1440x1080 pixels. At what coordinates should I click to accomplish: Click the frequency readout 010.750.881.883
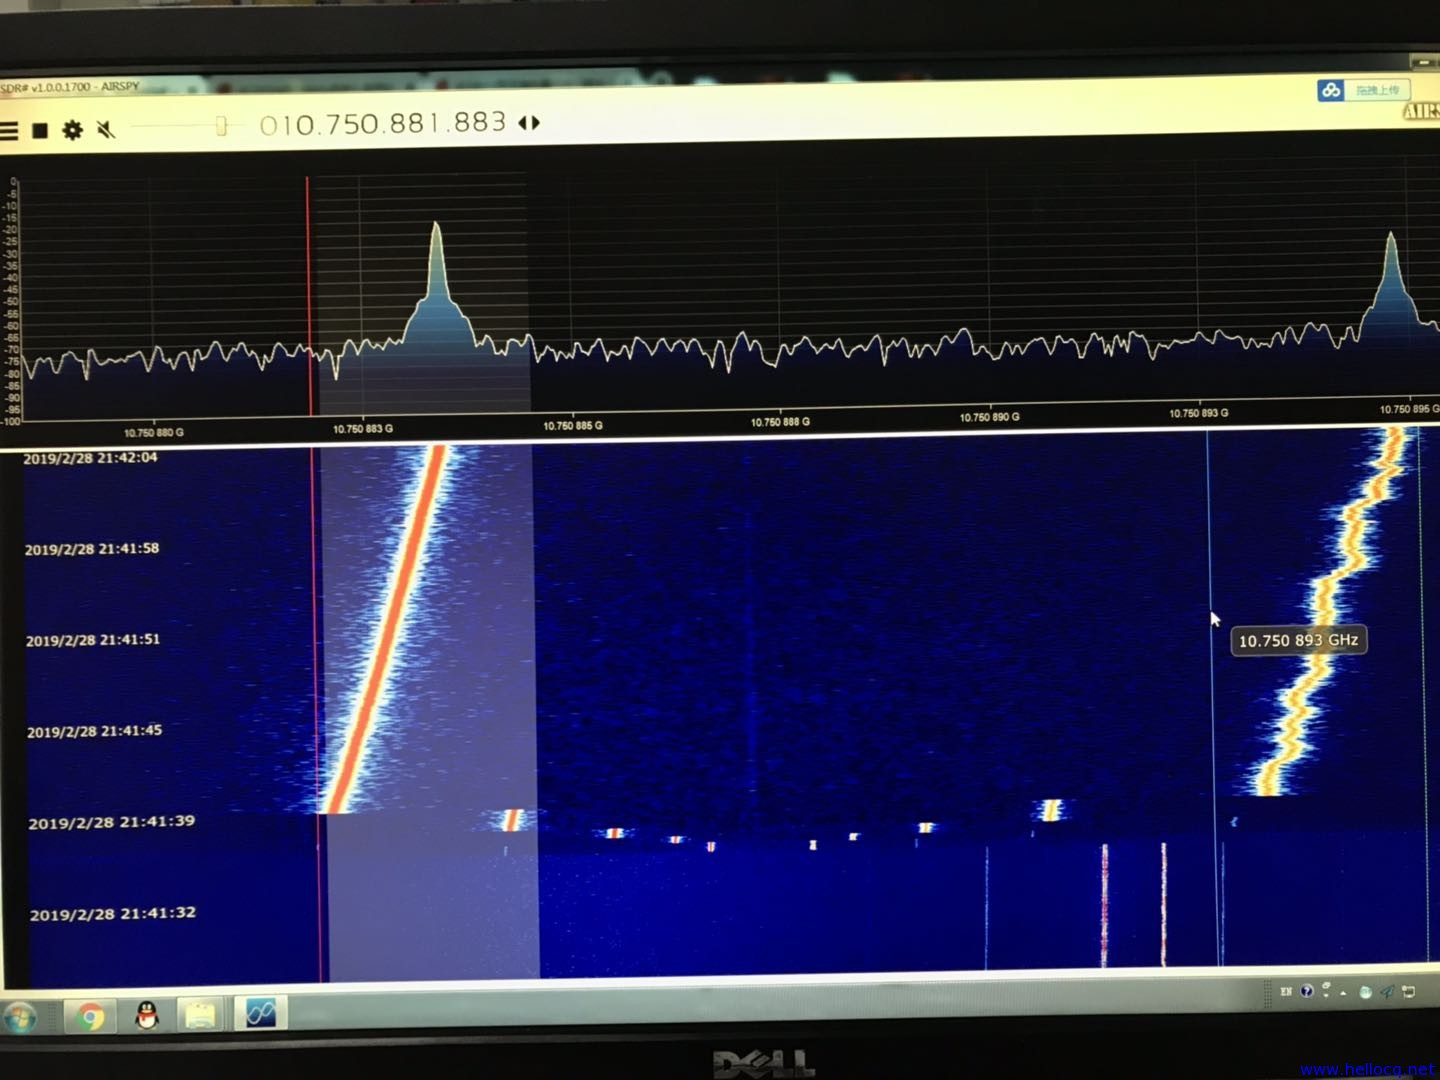pyautogui.click(x=383, y=123)
